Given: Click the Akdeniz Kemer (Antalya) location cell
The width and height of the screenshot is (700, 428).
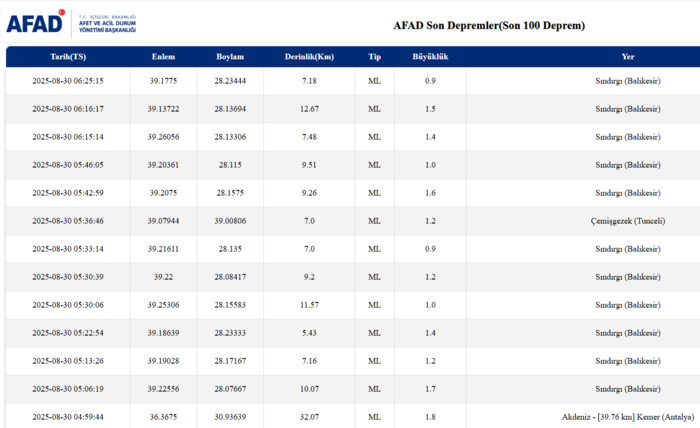Looking at the screenshot, I should (x=628, y=417).
